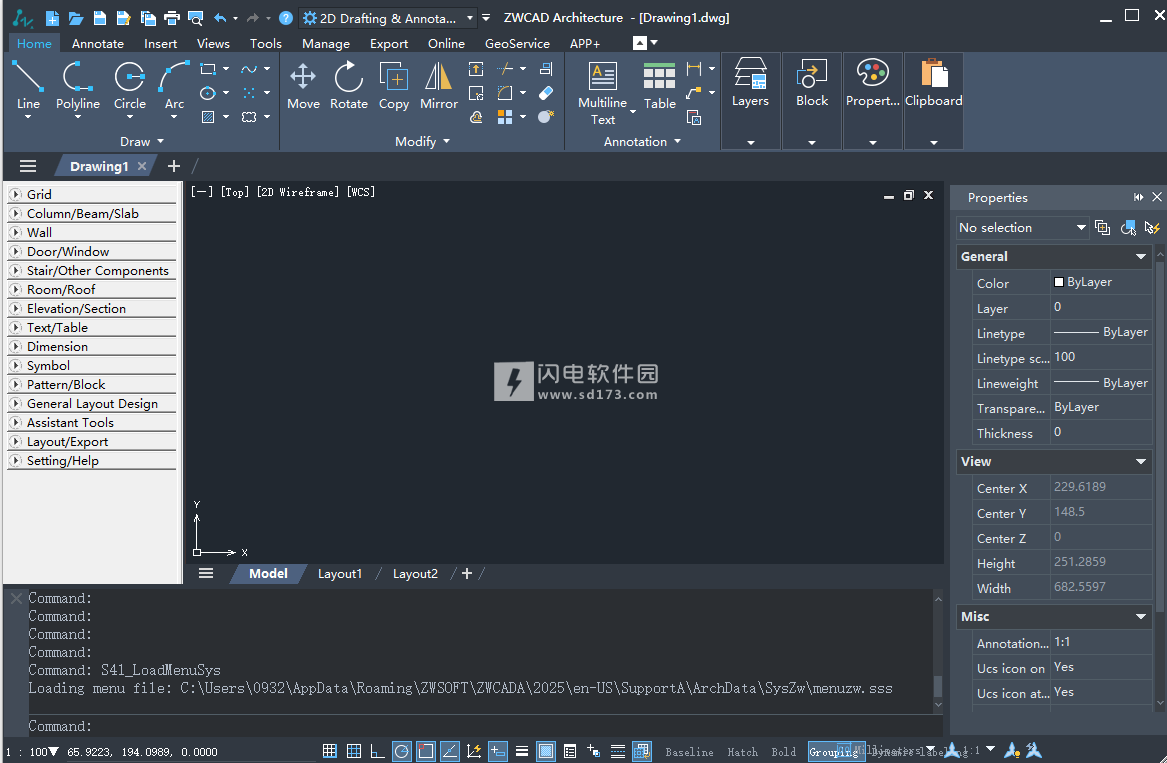Open the Layers panel button

[750, 101]
